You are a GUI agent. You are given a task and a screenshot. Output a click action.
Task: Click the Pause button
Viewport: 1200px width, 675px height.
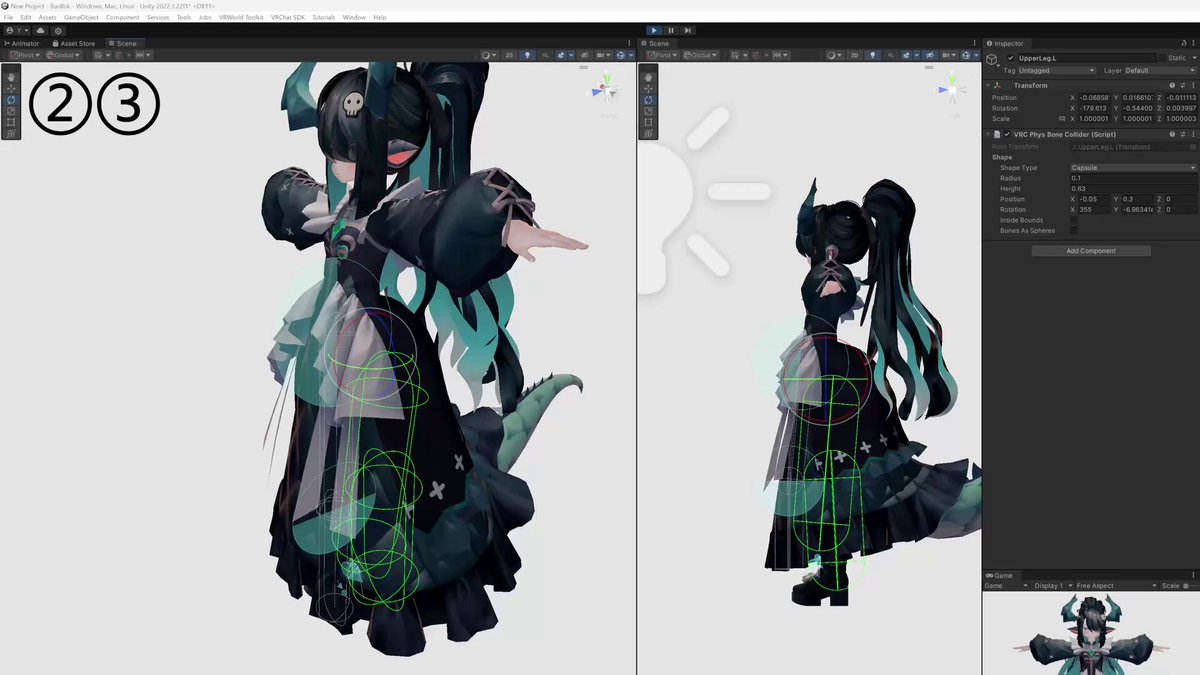pyautogui.click(x=671, y=31)
